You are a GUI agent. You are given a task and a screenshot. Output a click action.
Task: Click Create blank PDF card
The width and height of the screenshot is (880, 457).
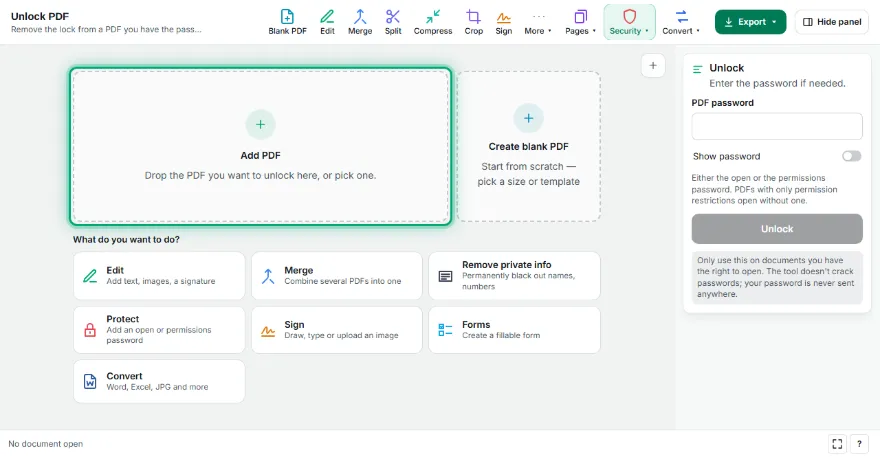click(x=529, y=147)
